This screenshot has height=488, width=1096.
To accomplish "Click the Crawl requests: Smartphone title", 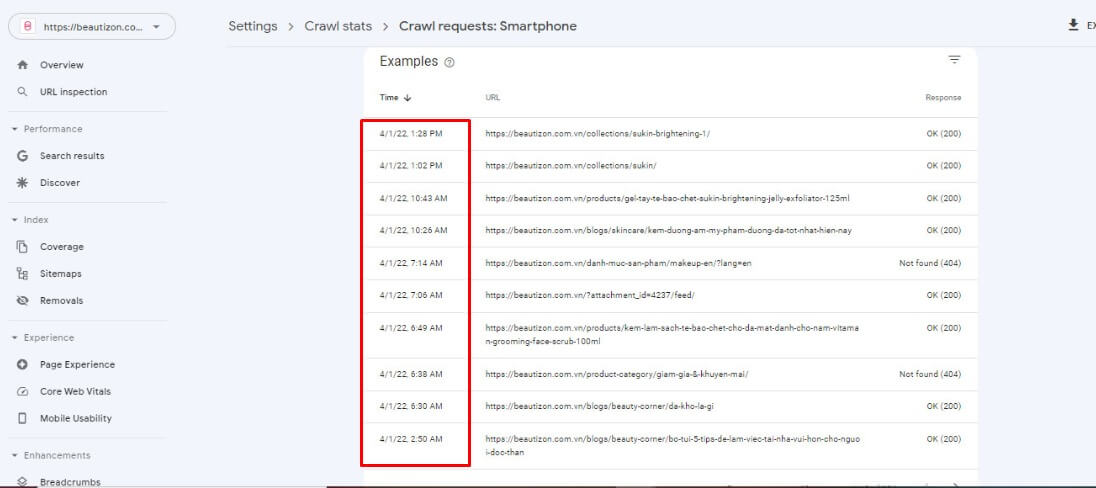I will tap(488, 27).
